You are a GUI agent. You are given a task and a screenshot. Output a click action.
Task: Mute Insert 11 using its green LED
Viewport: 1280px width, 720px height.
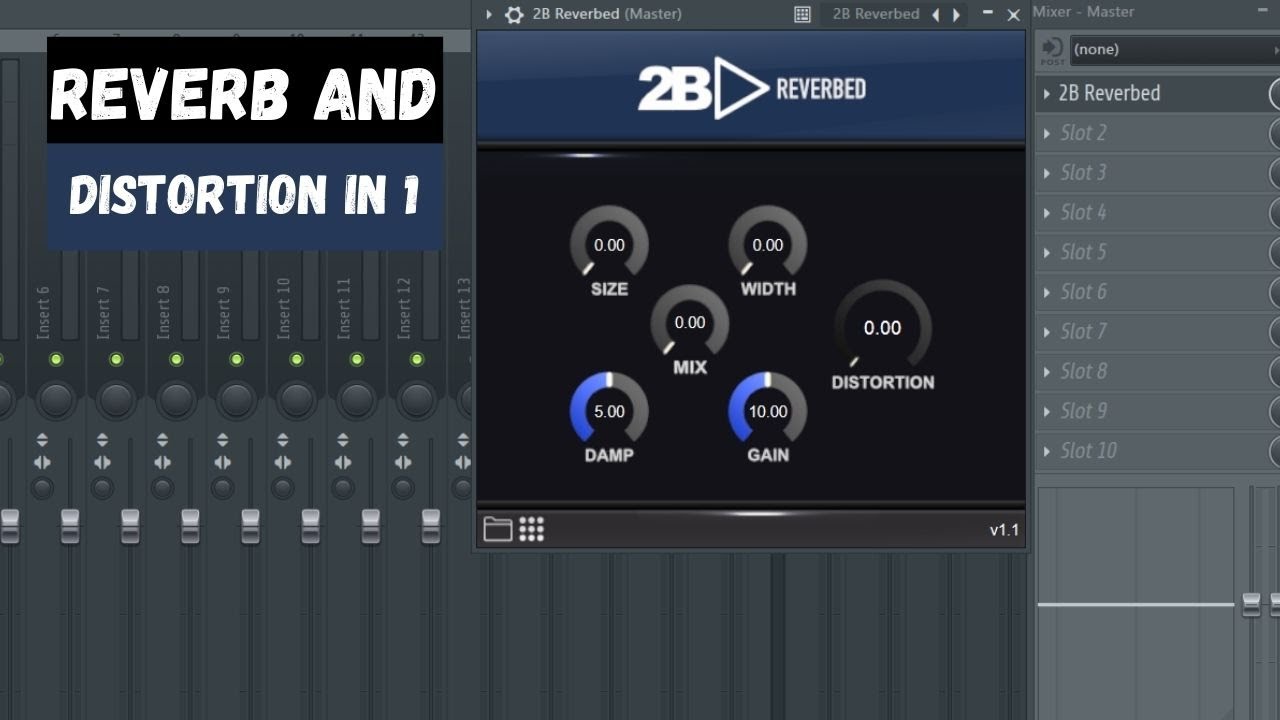pyautogui.click(x=356, y=359)
